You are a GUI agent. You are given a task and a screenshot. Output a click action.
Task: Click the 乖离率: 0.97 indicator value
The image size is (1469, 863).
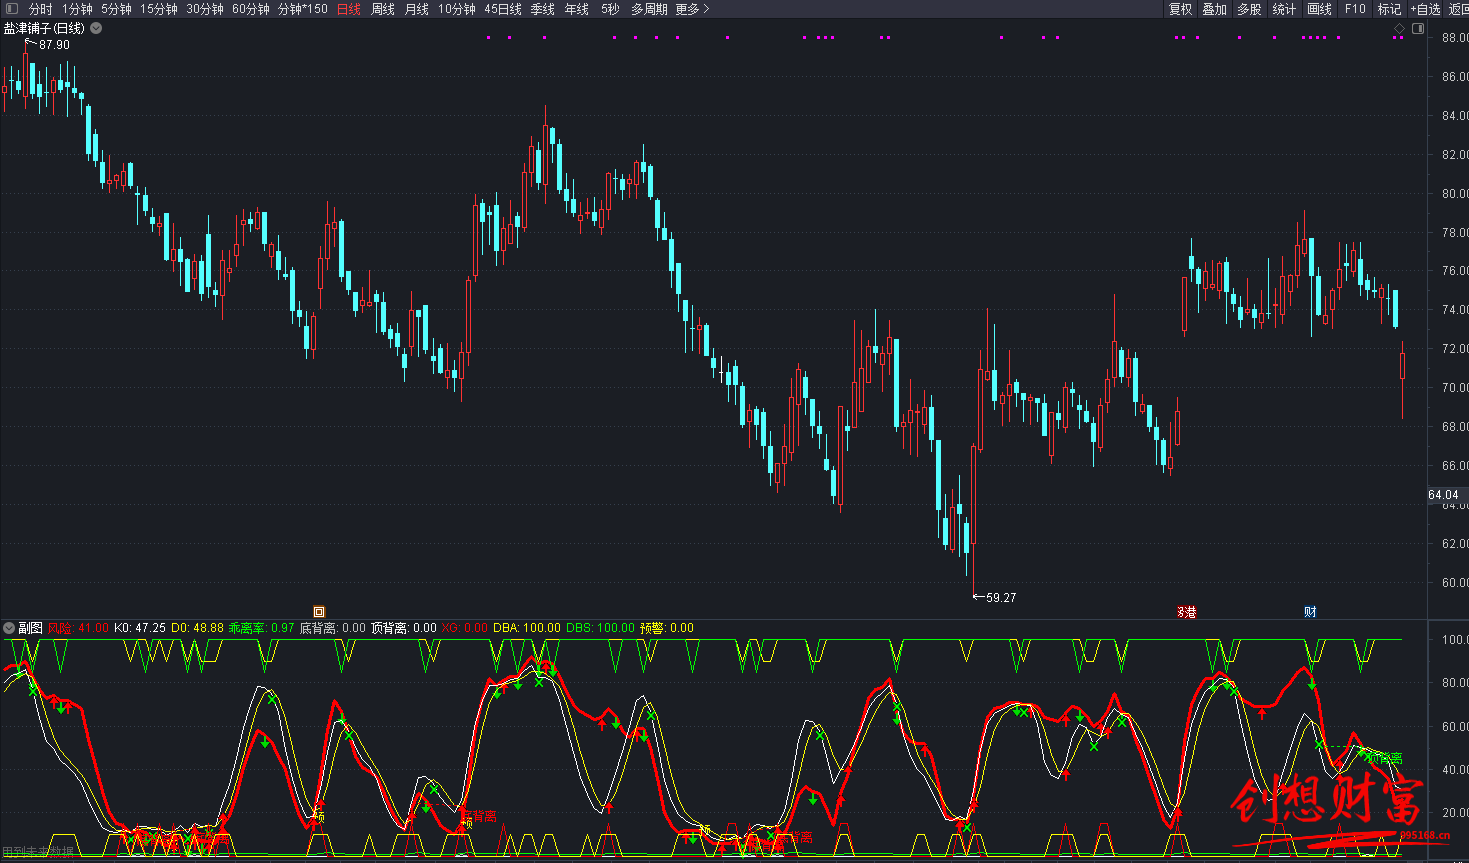(261, 628)
